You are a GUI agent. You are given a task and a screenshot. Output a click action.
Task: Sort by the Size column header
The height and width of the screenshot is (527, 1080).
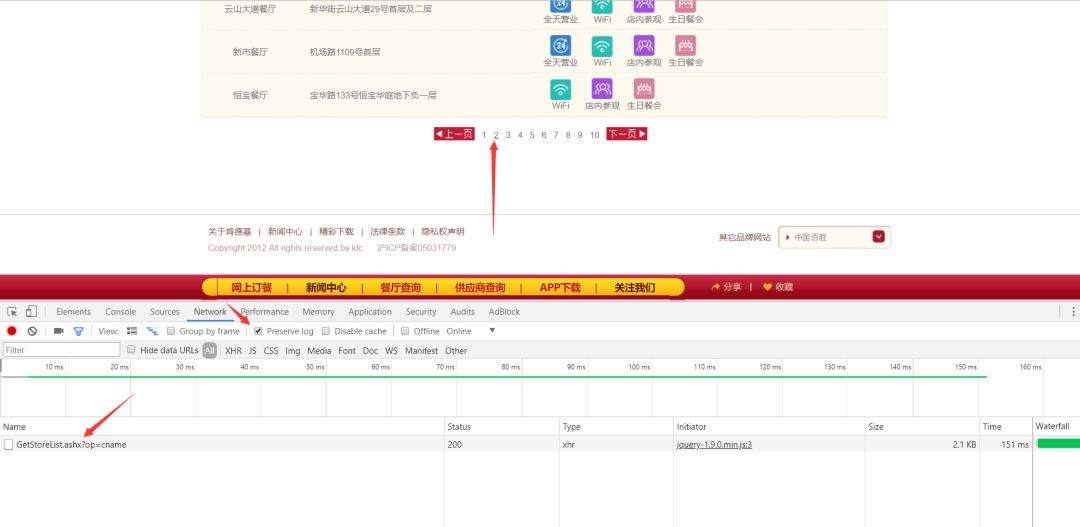point(922,426)
